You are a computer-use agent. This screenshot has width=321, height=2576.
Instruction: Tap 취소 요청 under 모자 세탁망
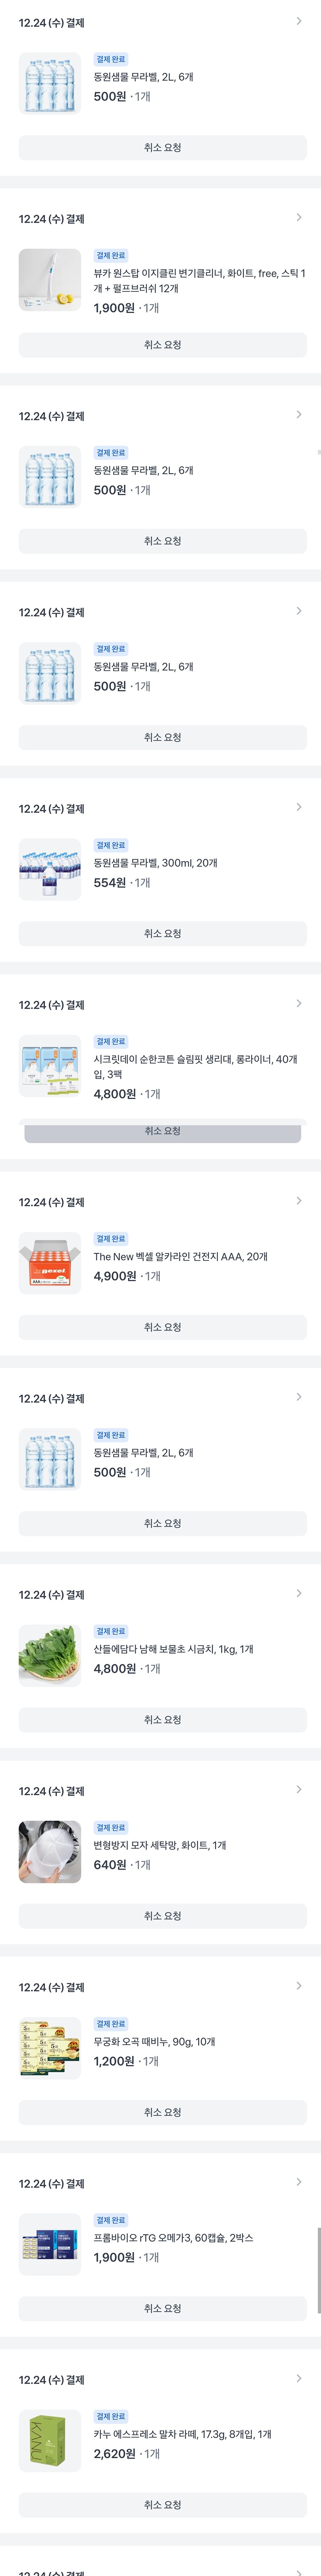point(162,1916)
